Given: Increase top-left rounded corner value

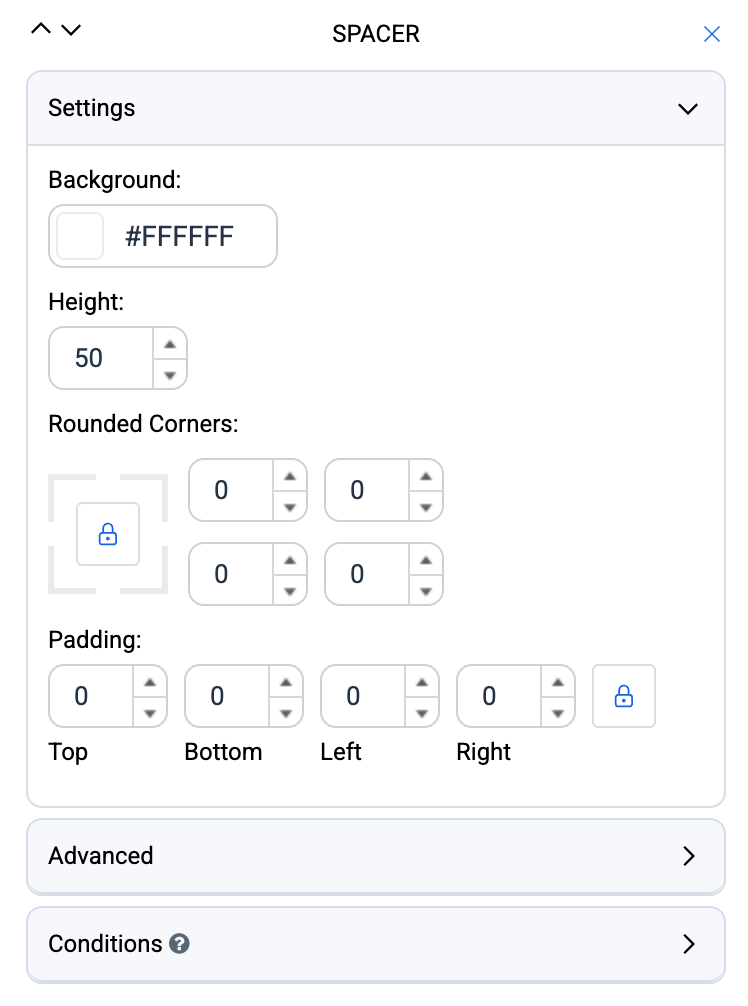Looking at the screenshot, I should 290,476.
